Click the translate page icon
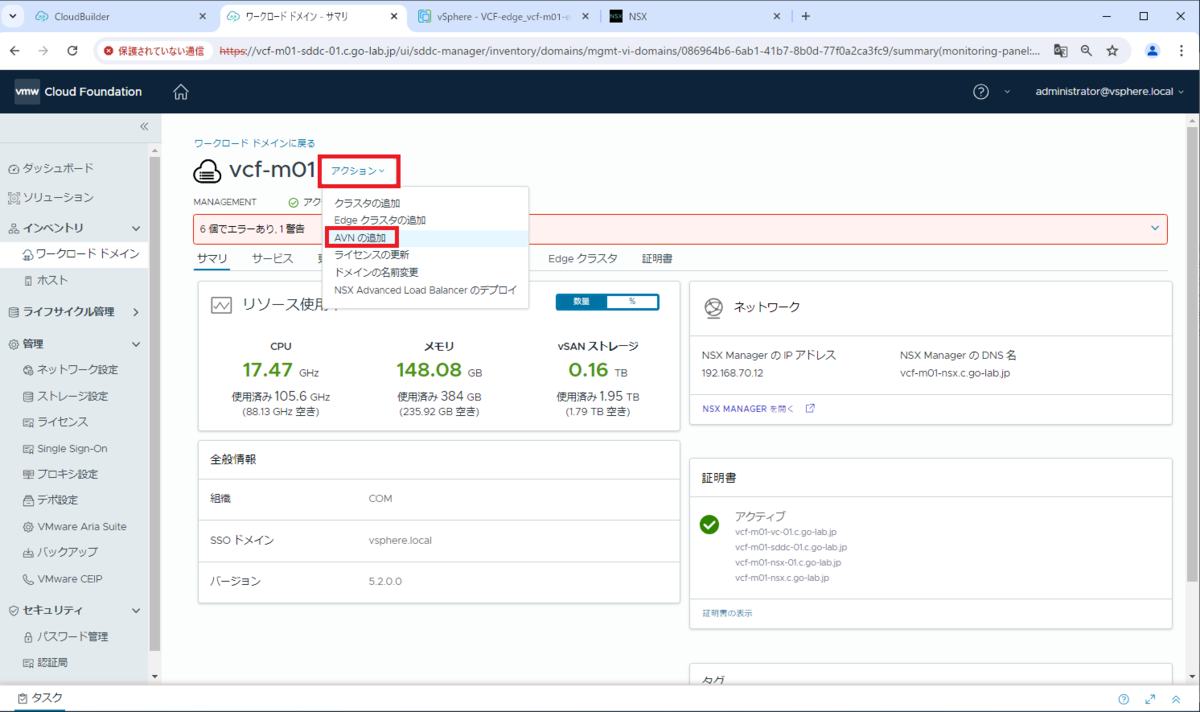1200x712 pixels. (x=1060, y=50)
